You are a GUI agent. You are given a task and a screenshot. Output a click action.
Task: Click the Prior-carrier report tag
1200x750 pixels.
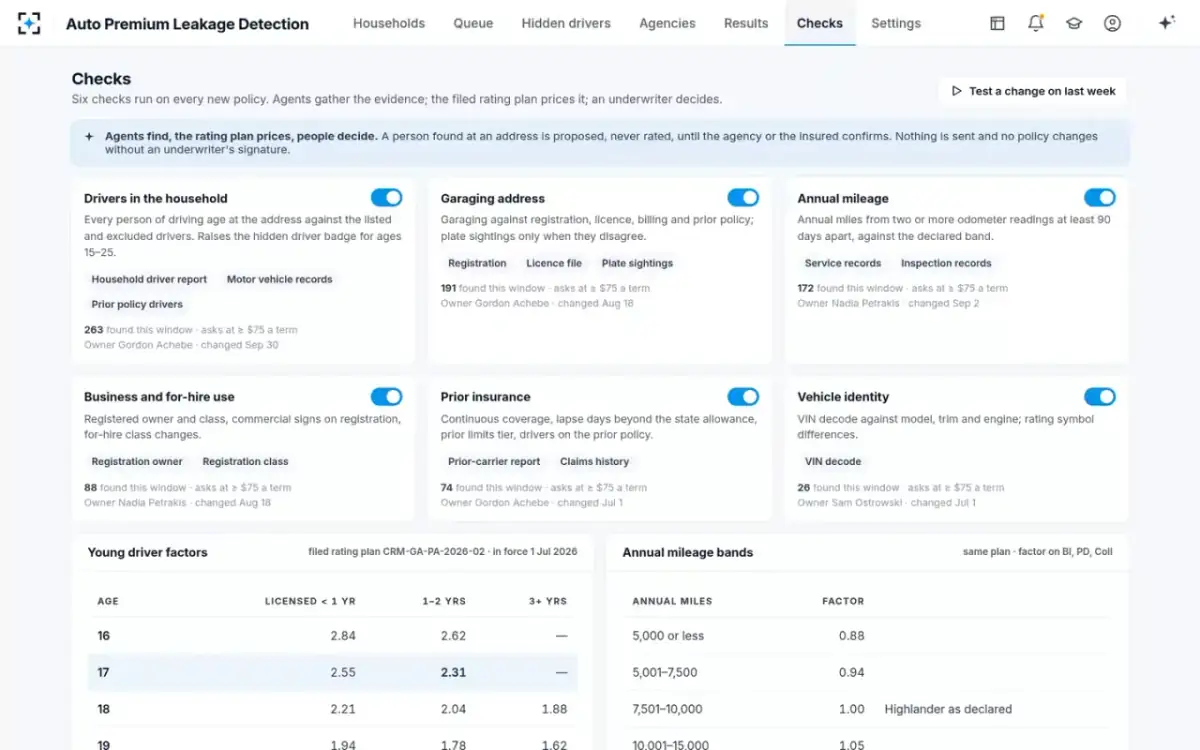pyautogui.click(x=494, y=462)
